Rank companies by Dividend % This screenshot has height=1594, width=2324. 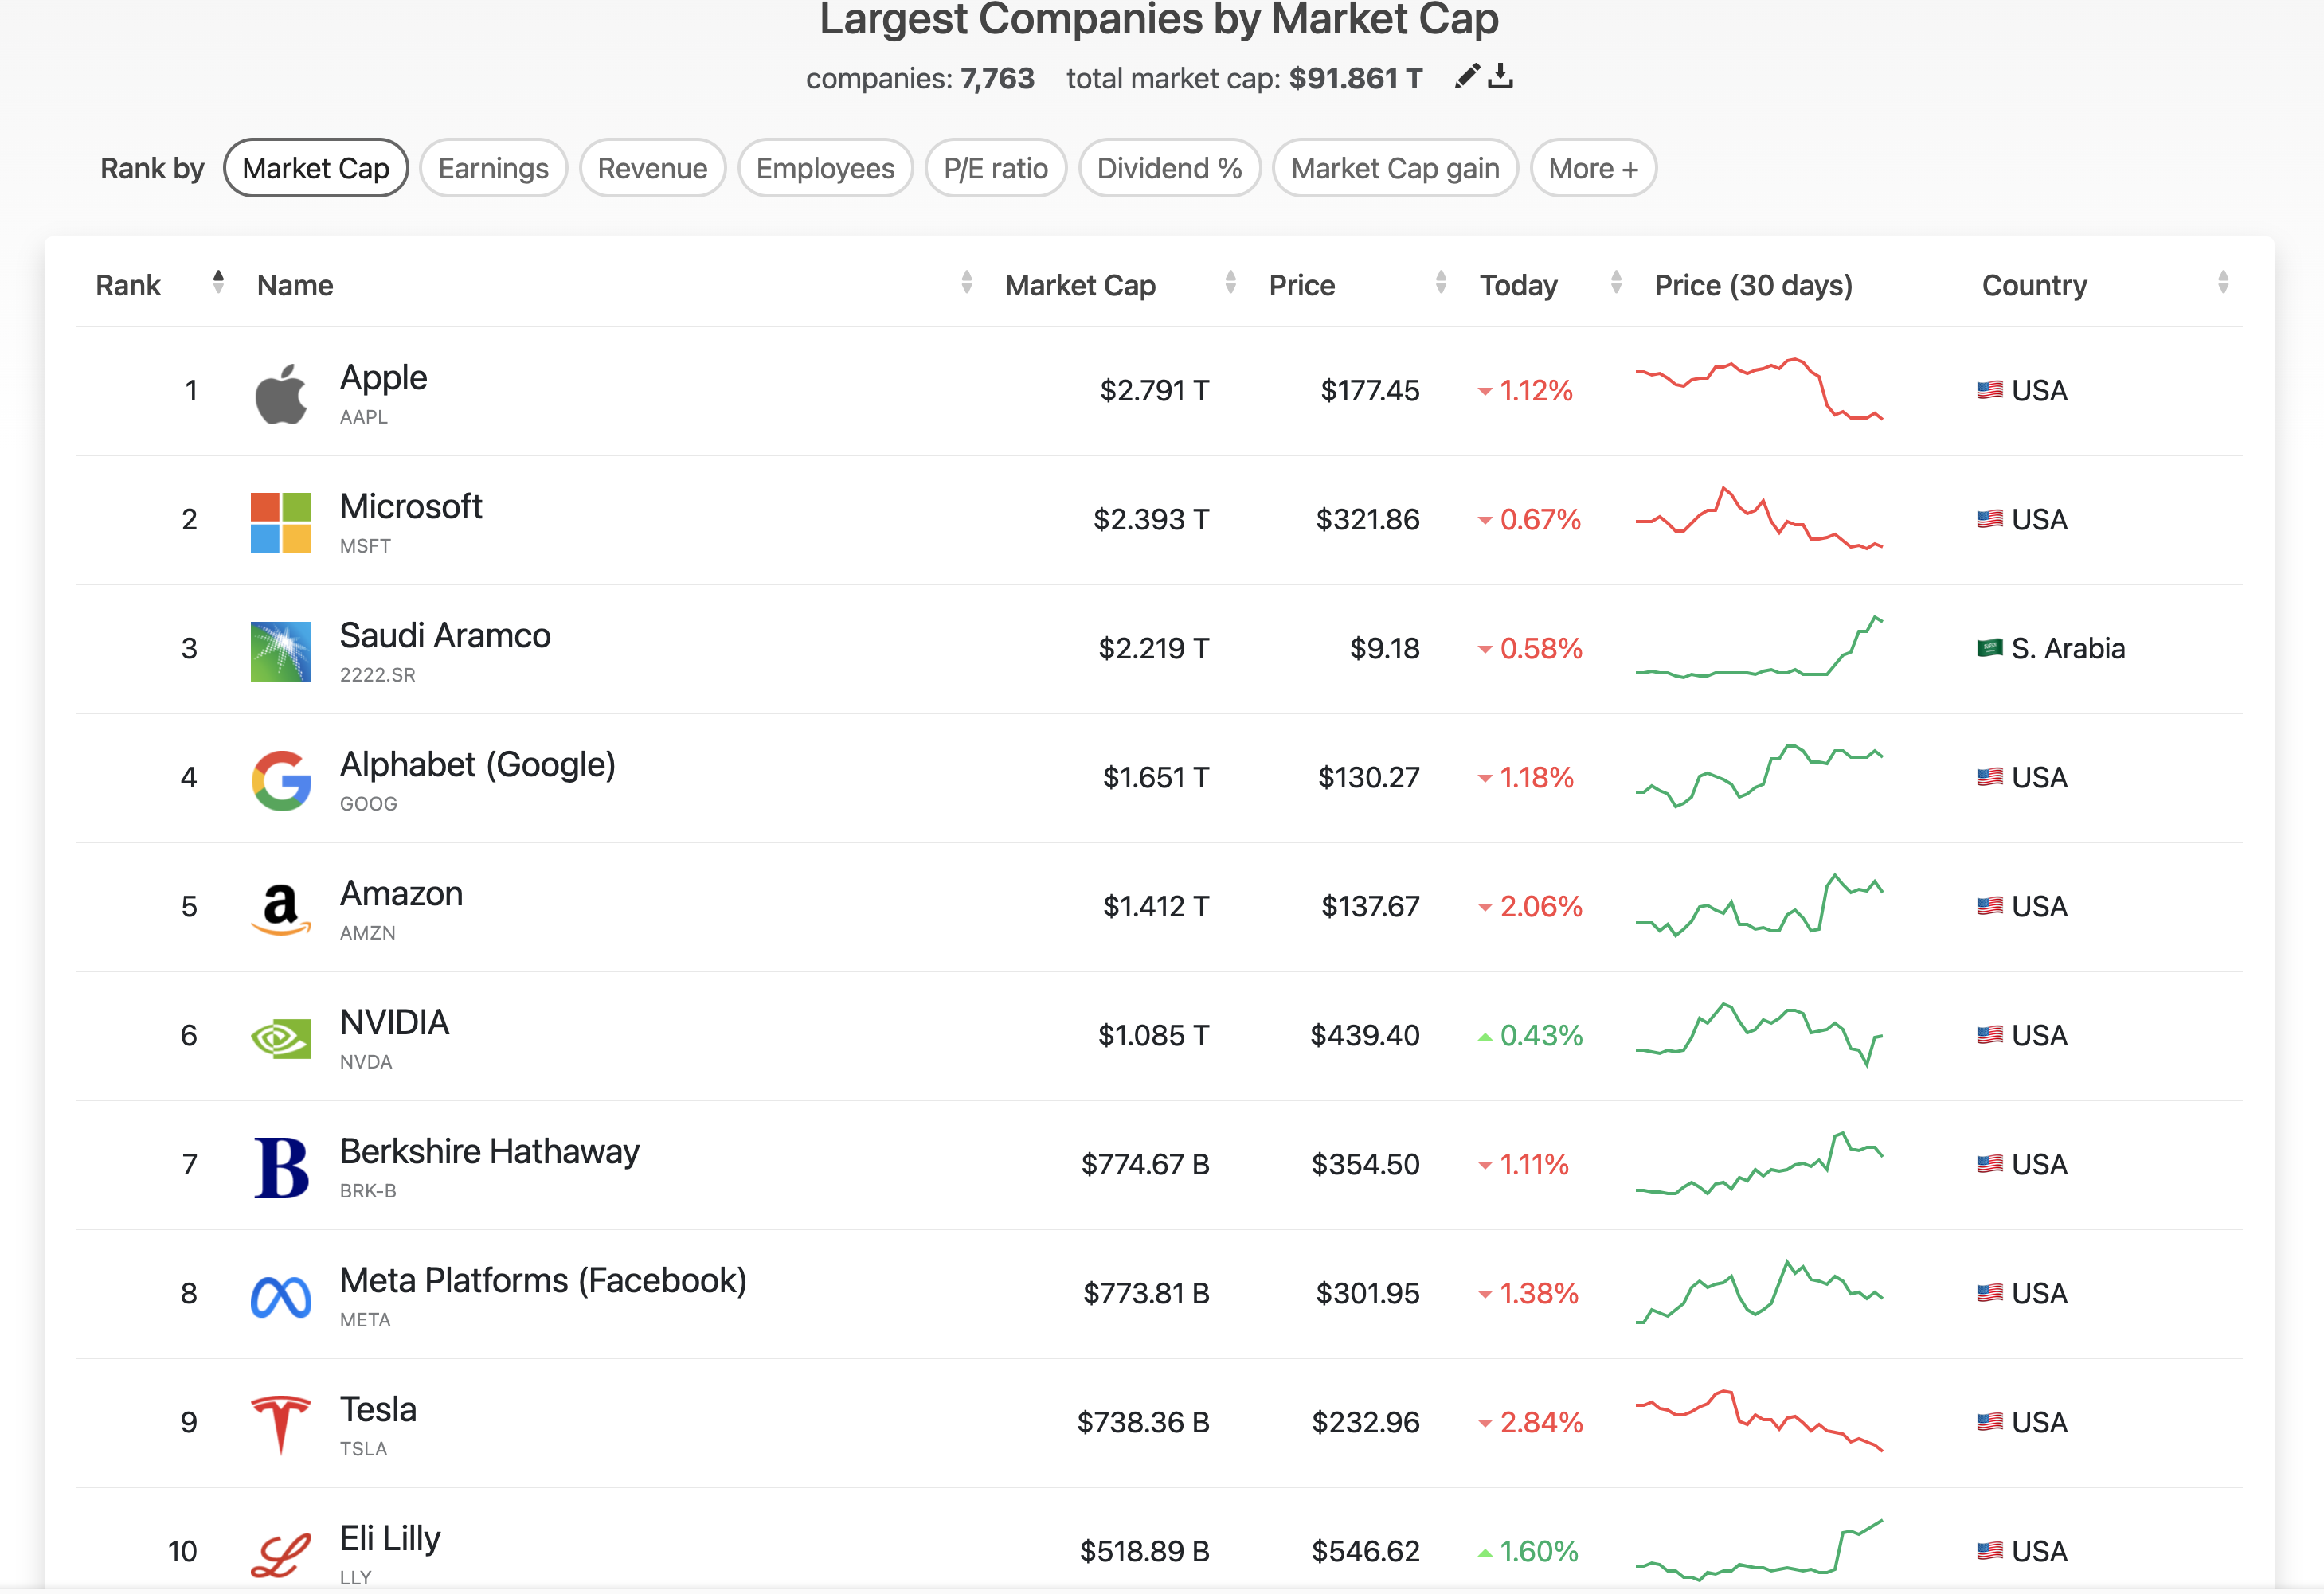[x=1169, y=168]
